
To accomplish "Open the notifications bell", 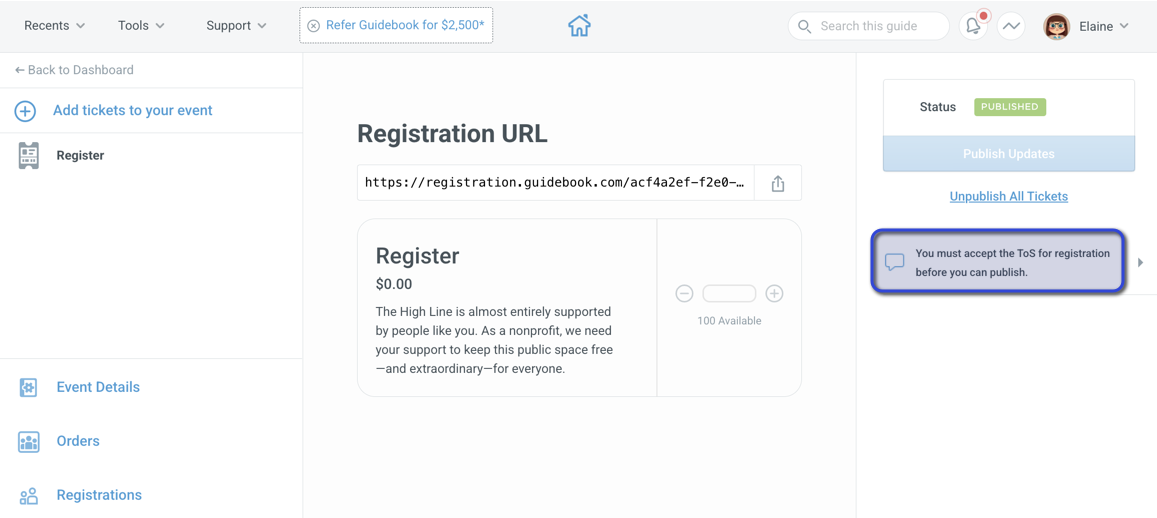I will coord(973,26).
